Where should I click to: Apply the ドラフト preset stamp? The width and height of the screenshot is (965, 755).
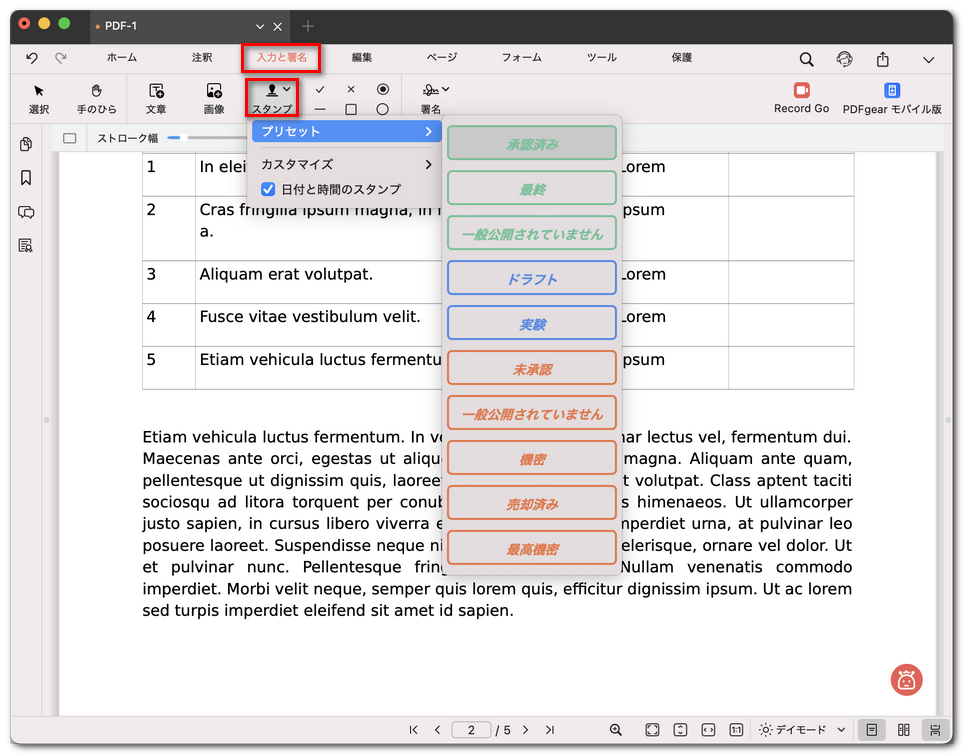(x=531, y=279)
